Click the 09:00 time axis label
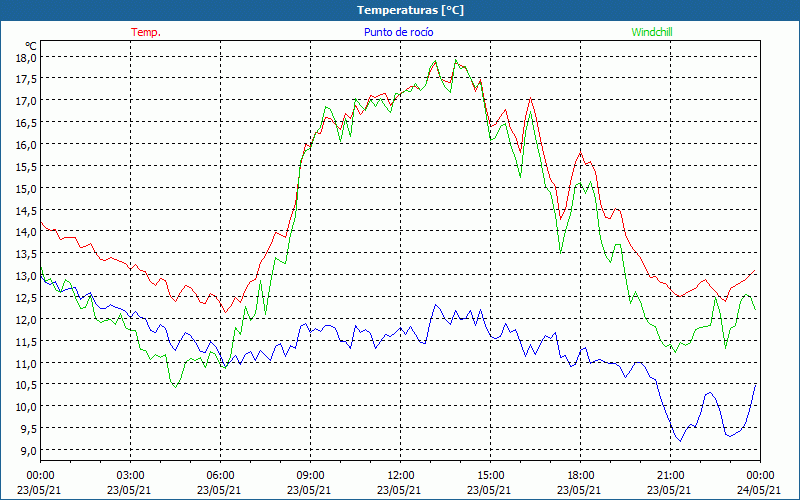The height and width of the screenshot is (500, 800). point(310,476)
